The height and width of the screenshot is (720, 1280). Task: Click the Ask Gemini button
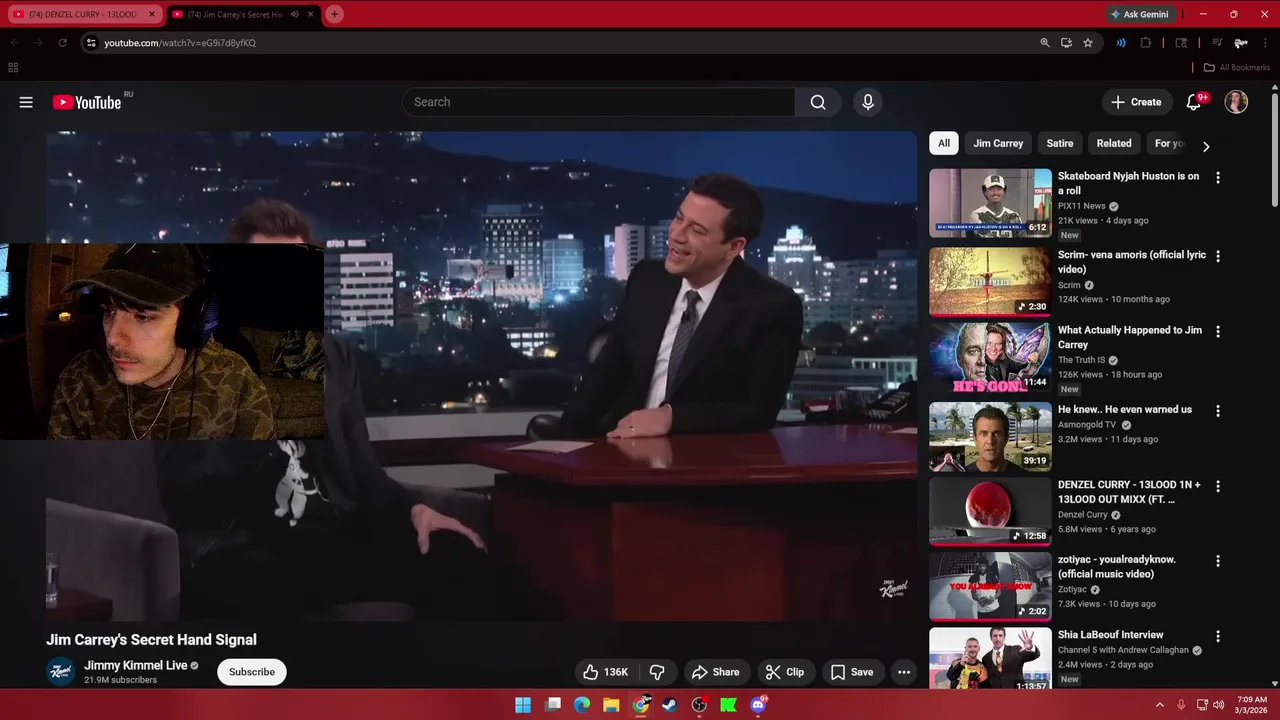[1139, 14]
